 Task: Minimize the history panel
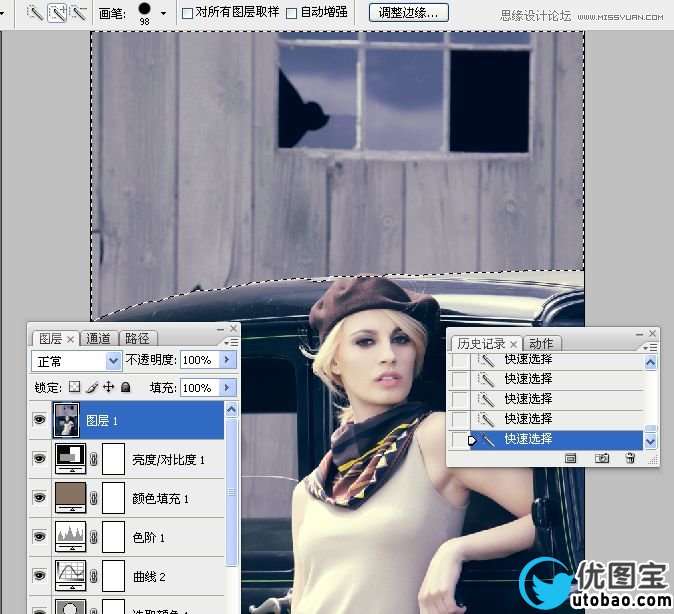(x=640, y=334)
